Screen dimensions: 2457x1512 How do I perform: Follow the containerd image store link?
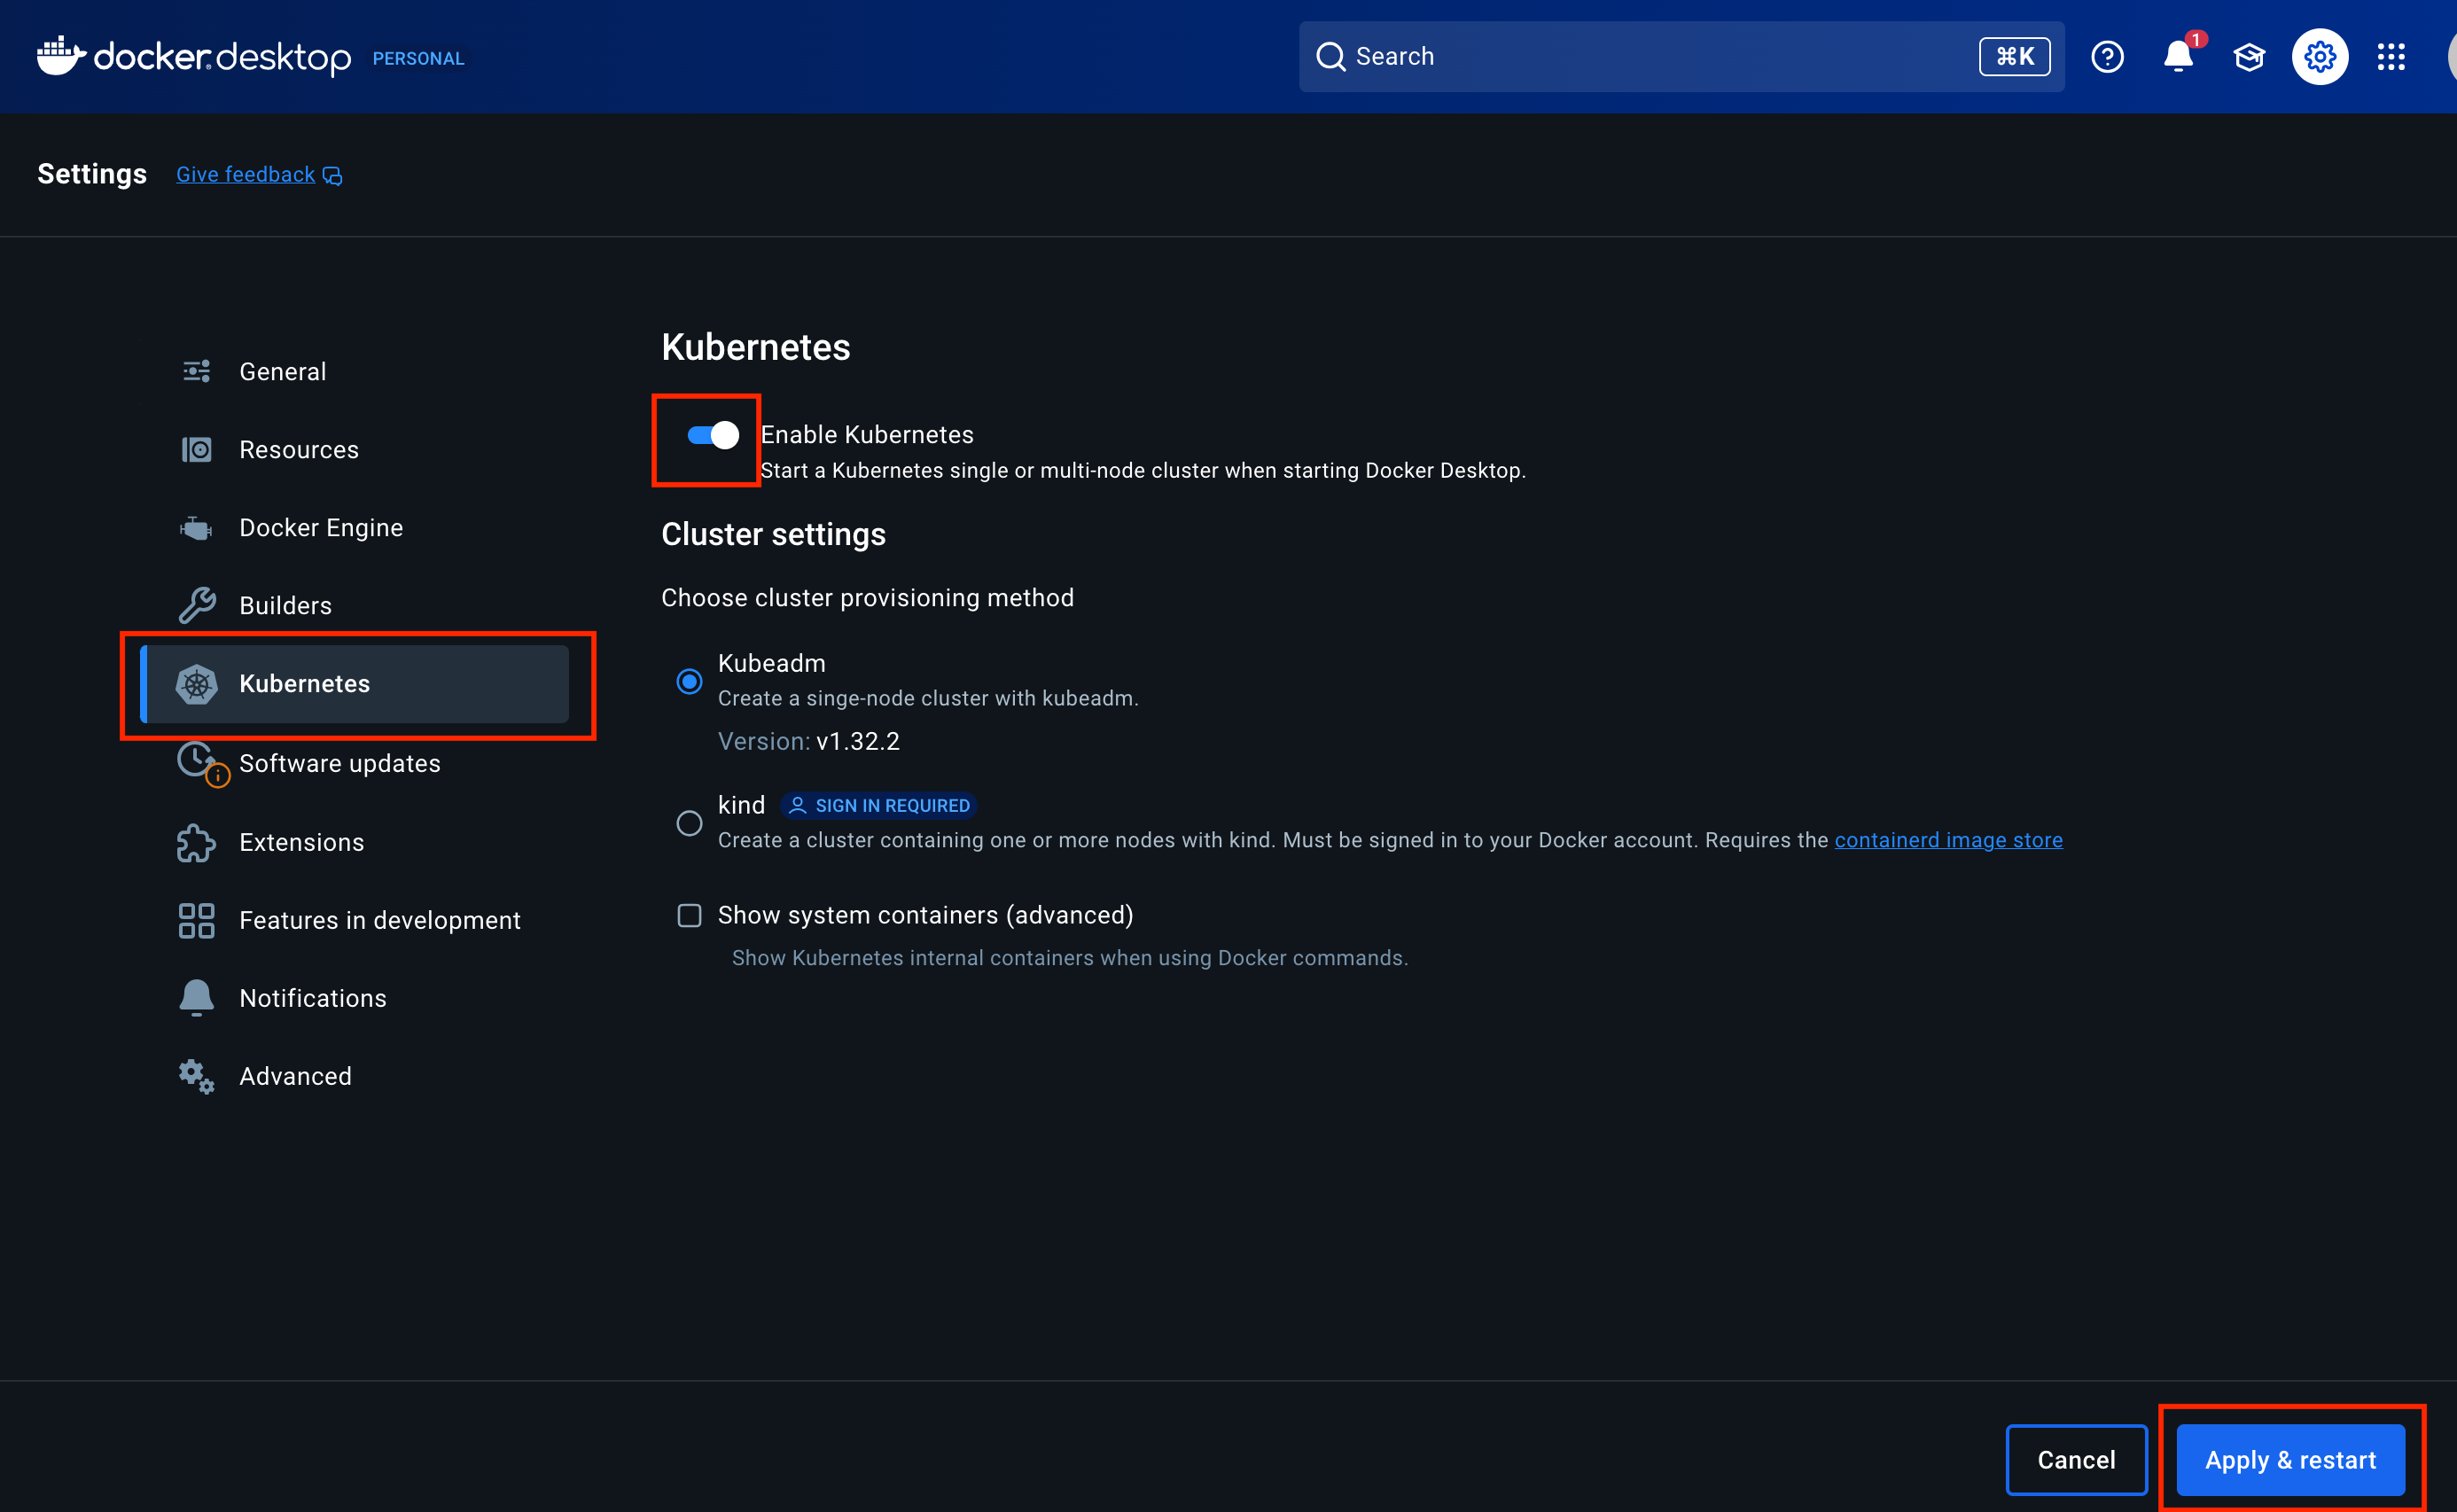1948,840
